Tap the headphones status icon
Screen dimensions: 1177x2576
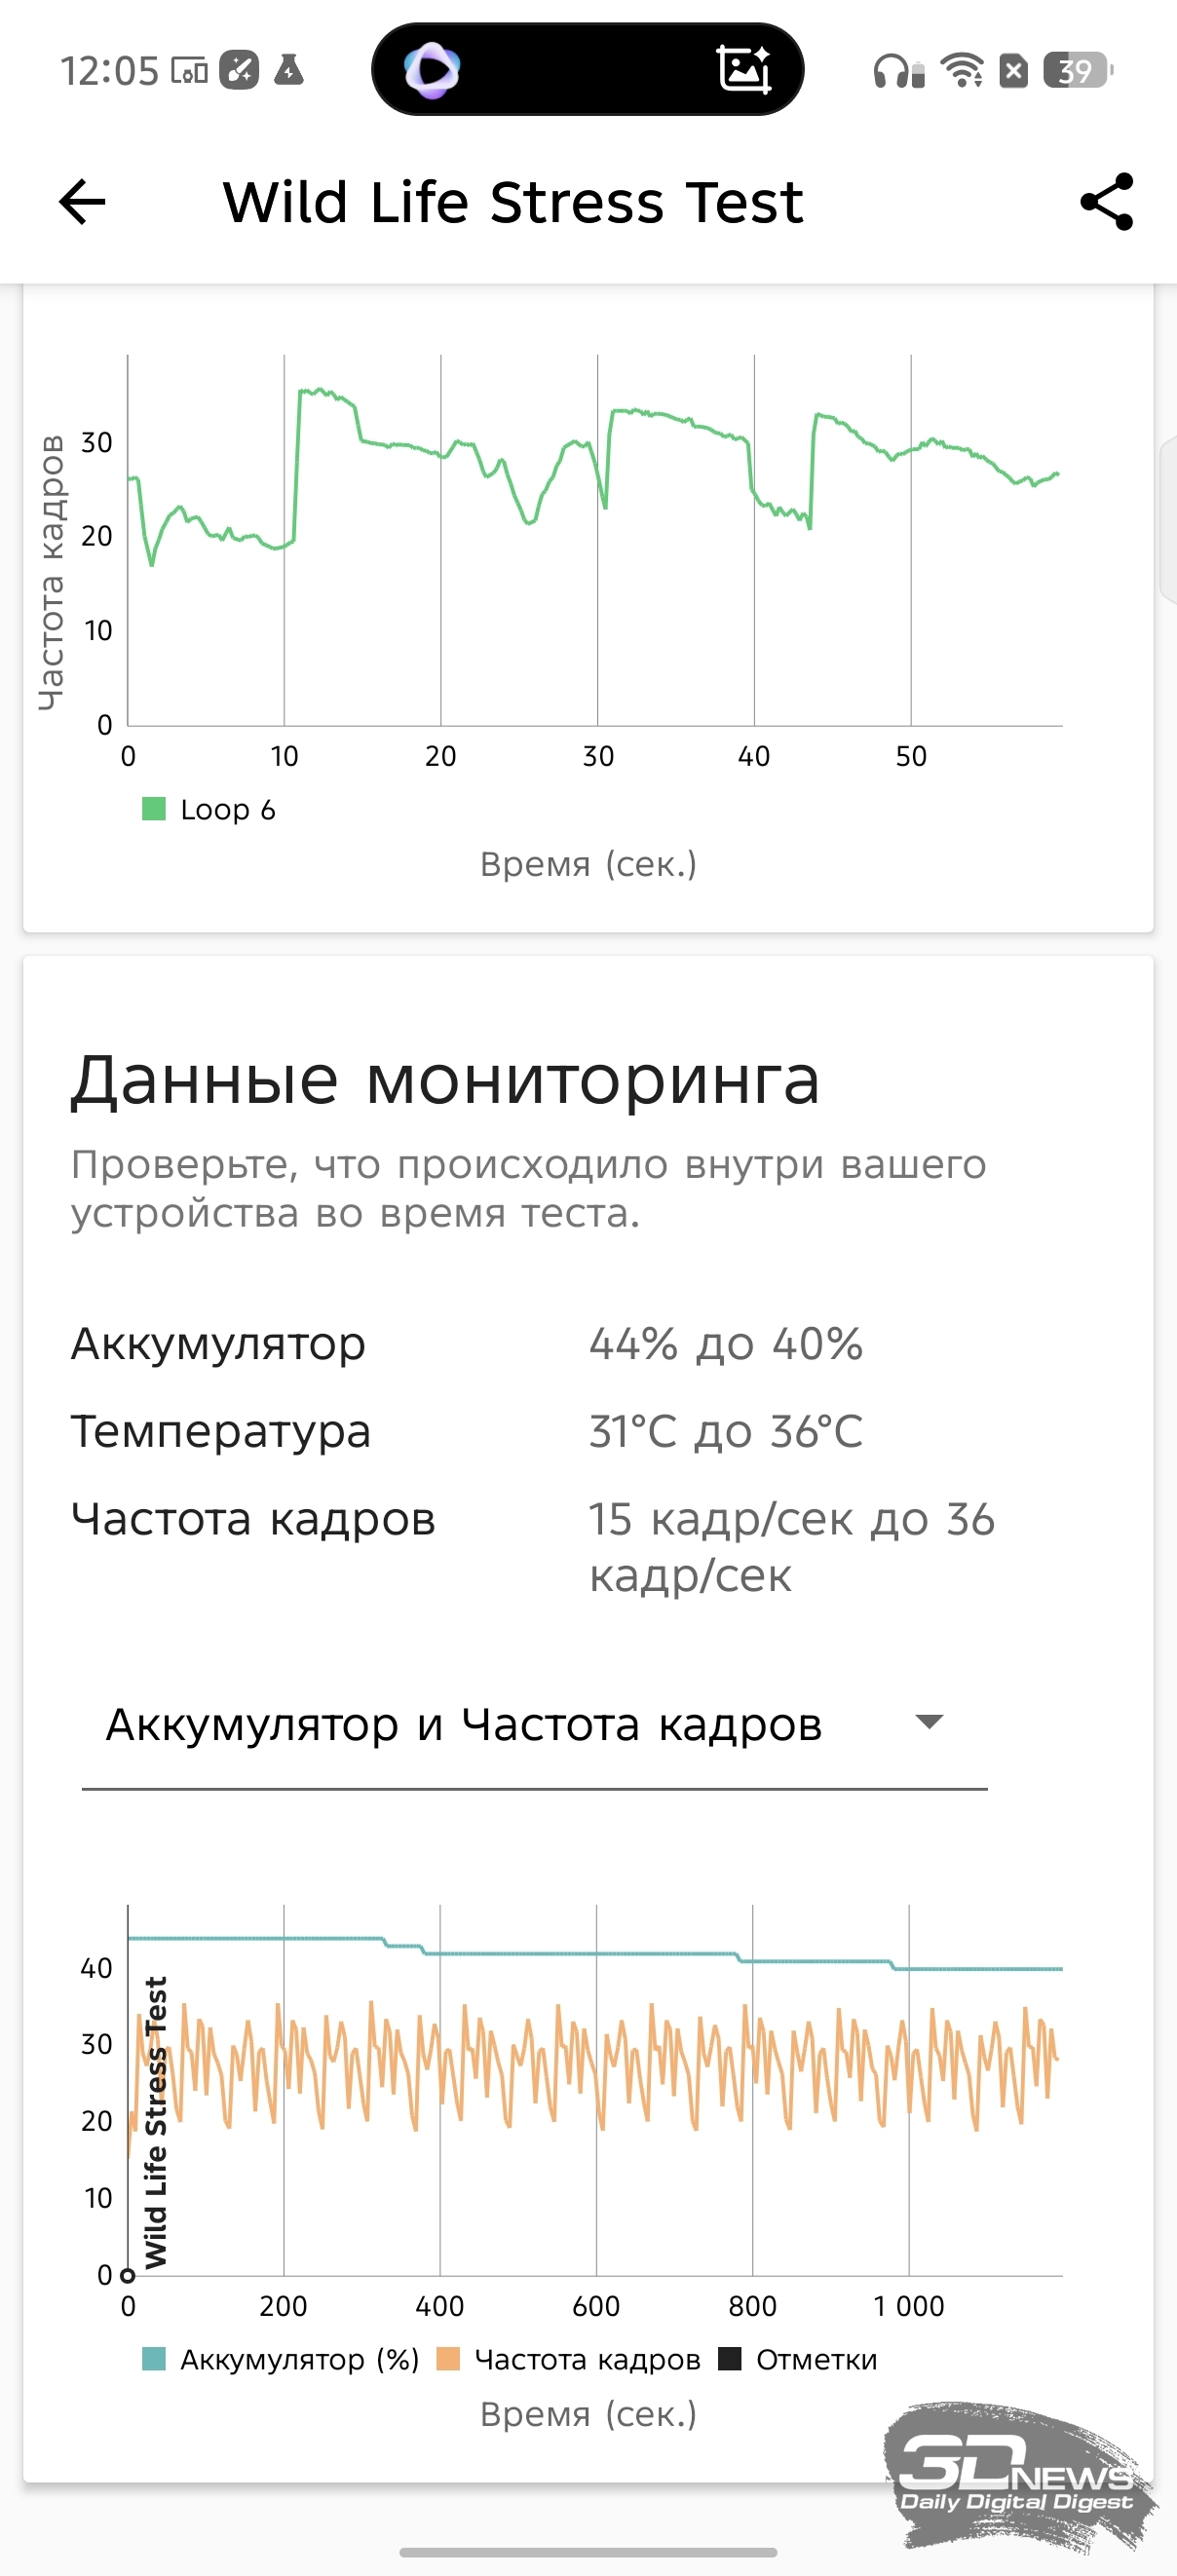tap(898, 71)
